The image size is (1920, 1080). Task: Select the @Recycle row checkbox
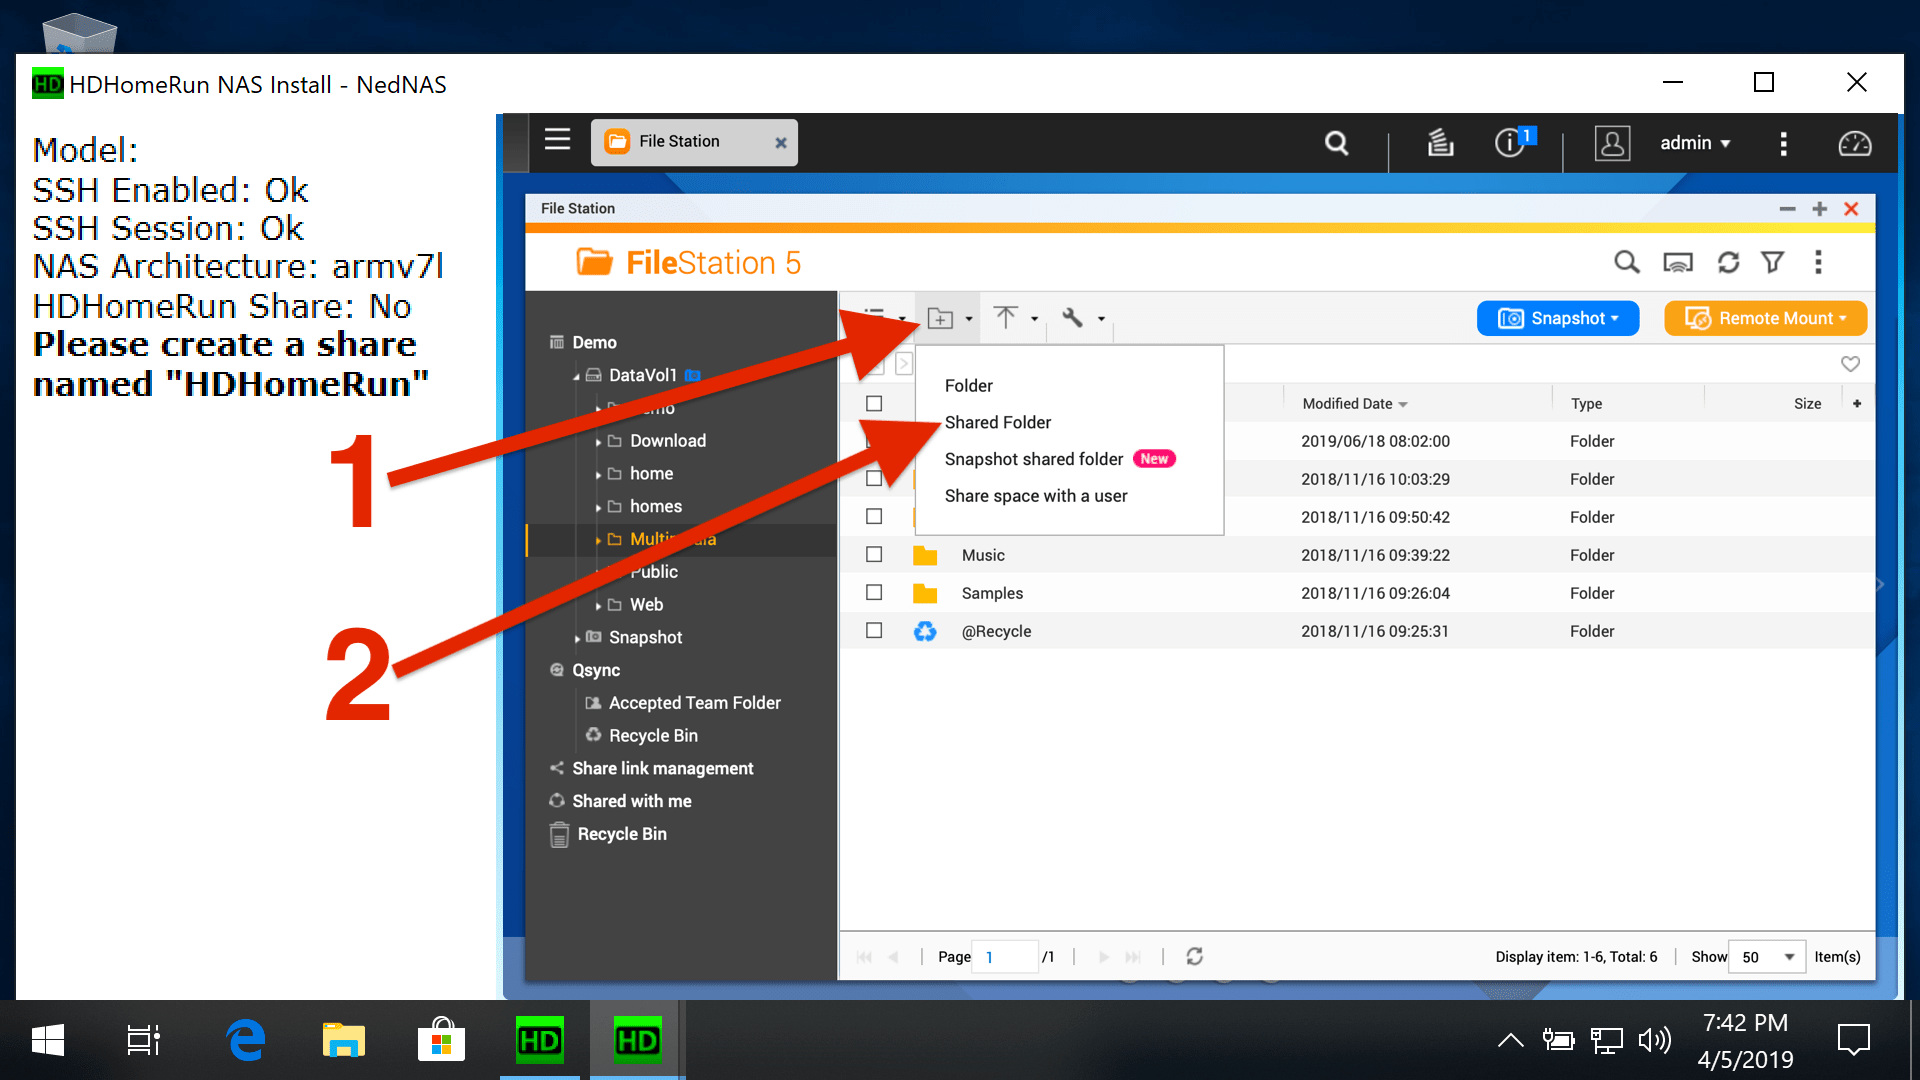(x=874, y=630)
